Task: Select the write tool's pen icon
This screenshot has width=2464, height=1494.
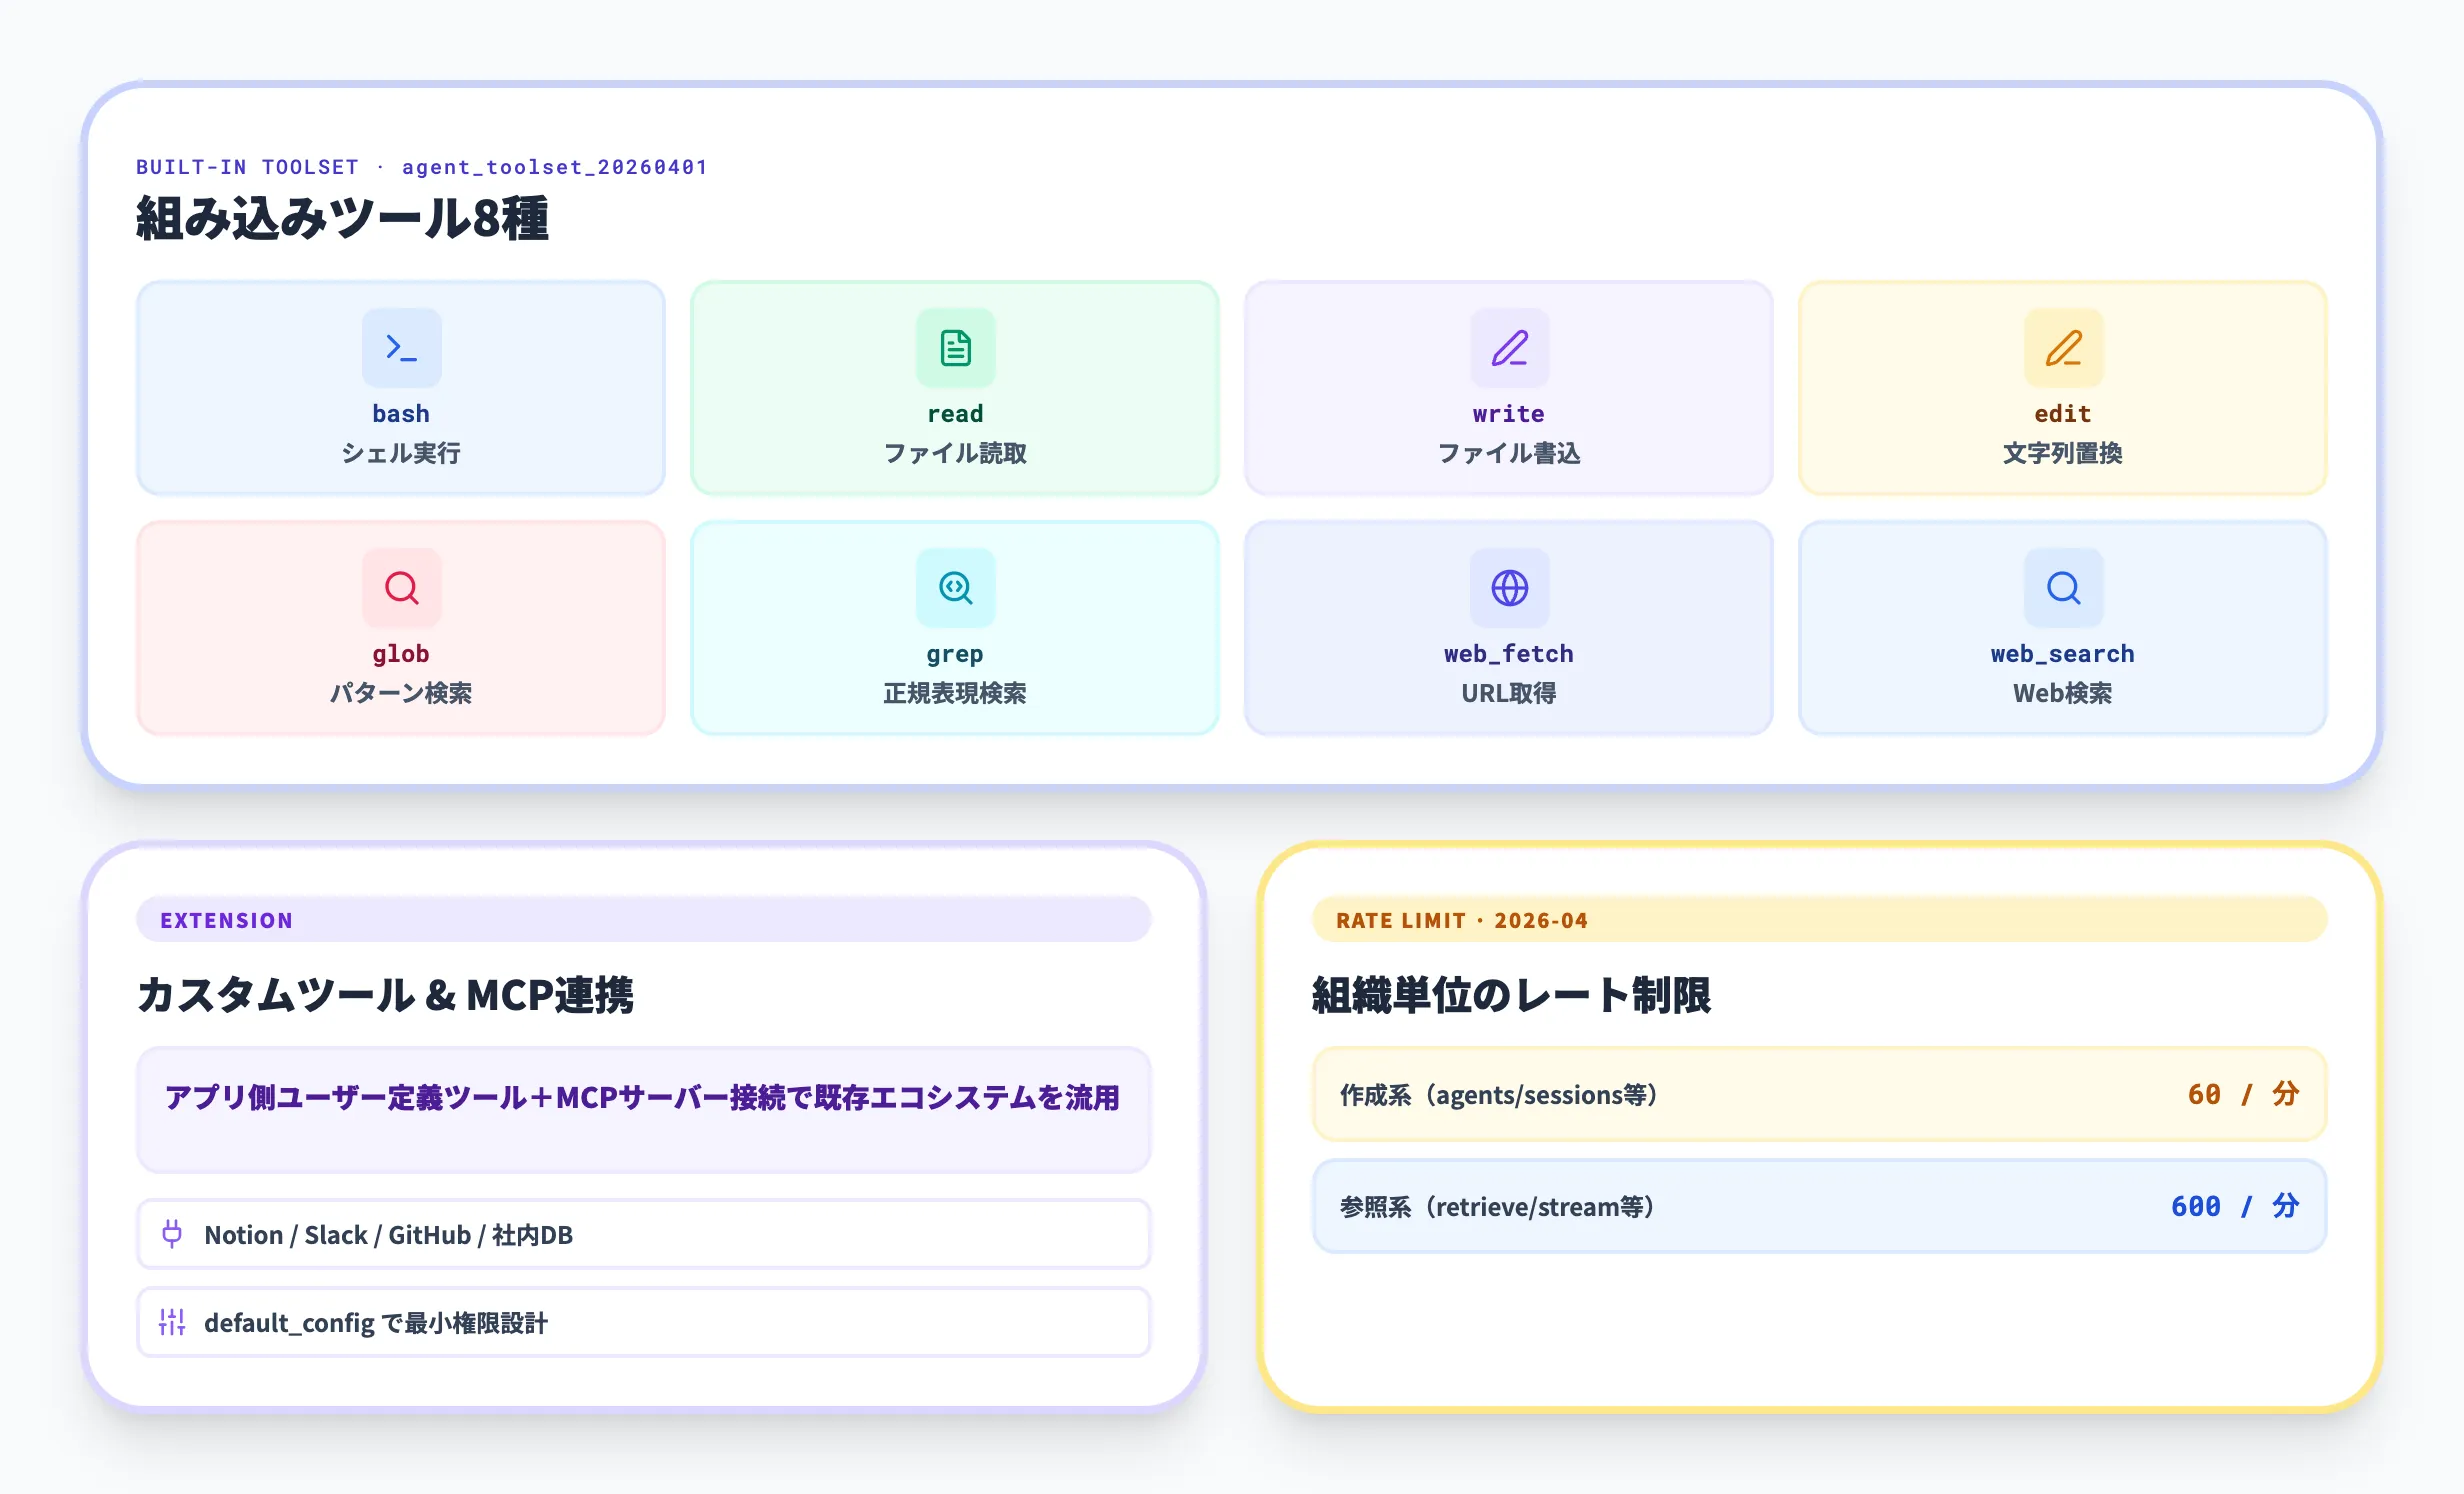Action: 1508,347
